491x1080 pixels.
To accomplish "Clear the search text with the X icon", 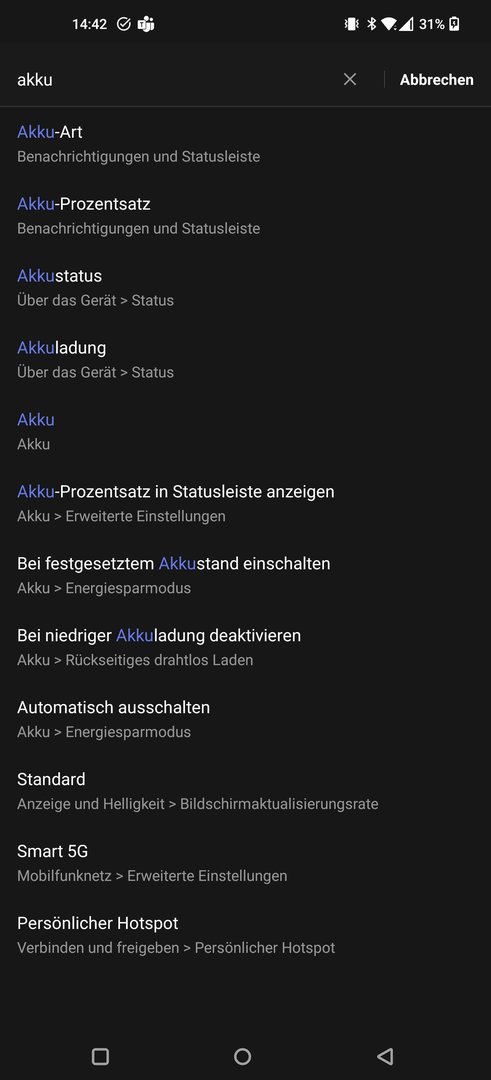I will click(x=350, y=79).
